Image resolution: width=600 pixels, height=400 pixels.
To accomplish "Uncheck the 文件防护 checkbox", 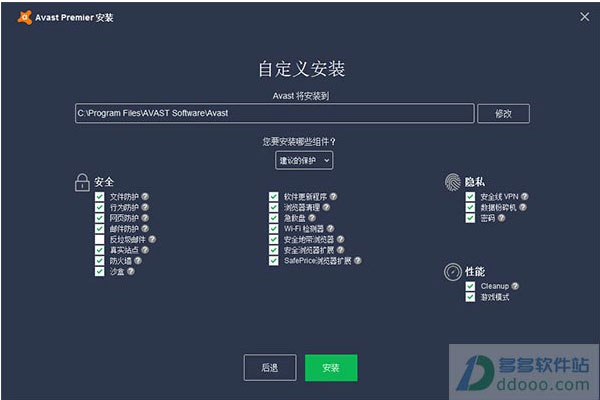I will click(x=99, y=196).
